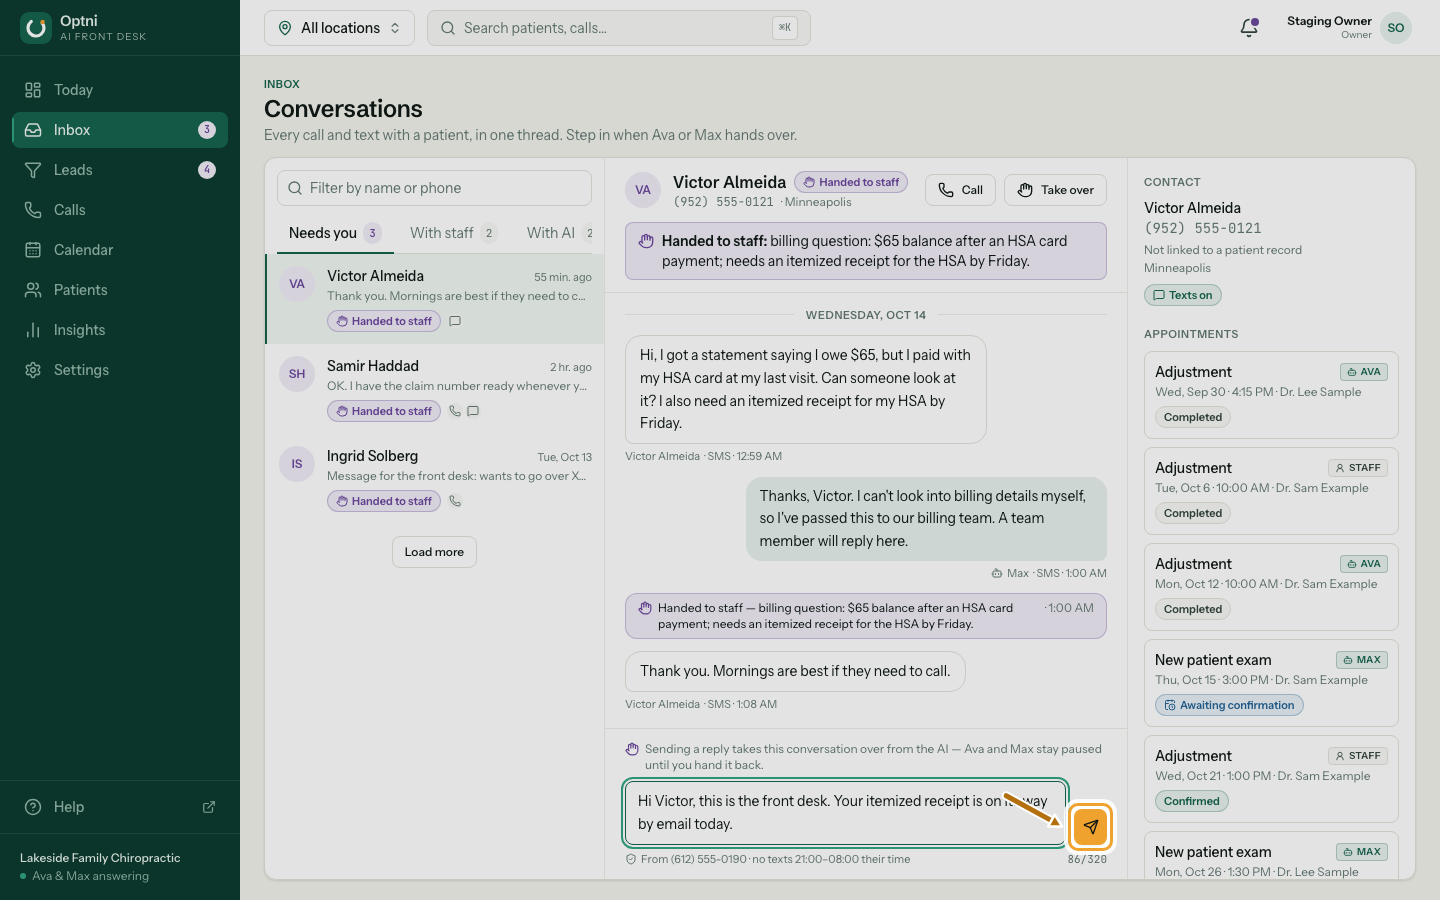This screenshot has height=900, width=1440.
Task: Open Insights in sidebar
Action: [120, 330]
